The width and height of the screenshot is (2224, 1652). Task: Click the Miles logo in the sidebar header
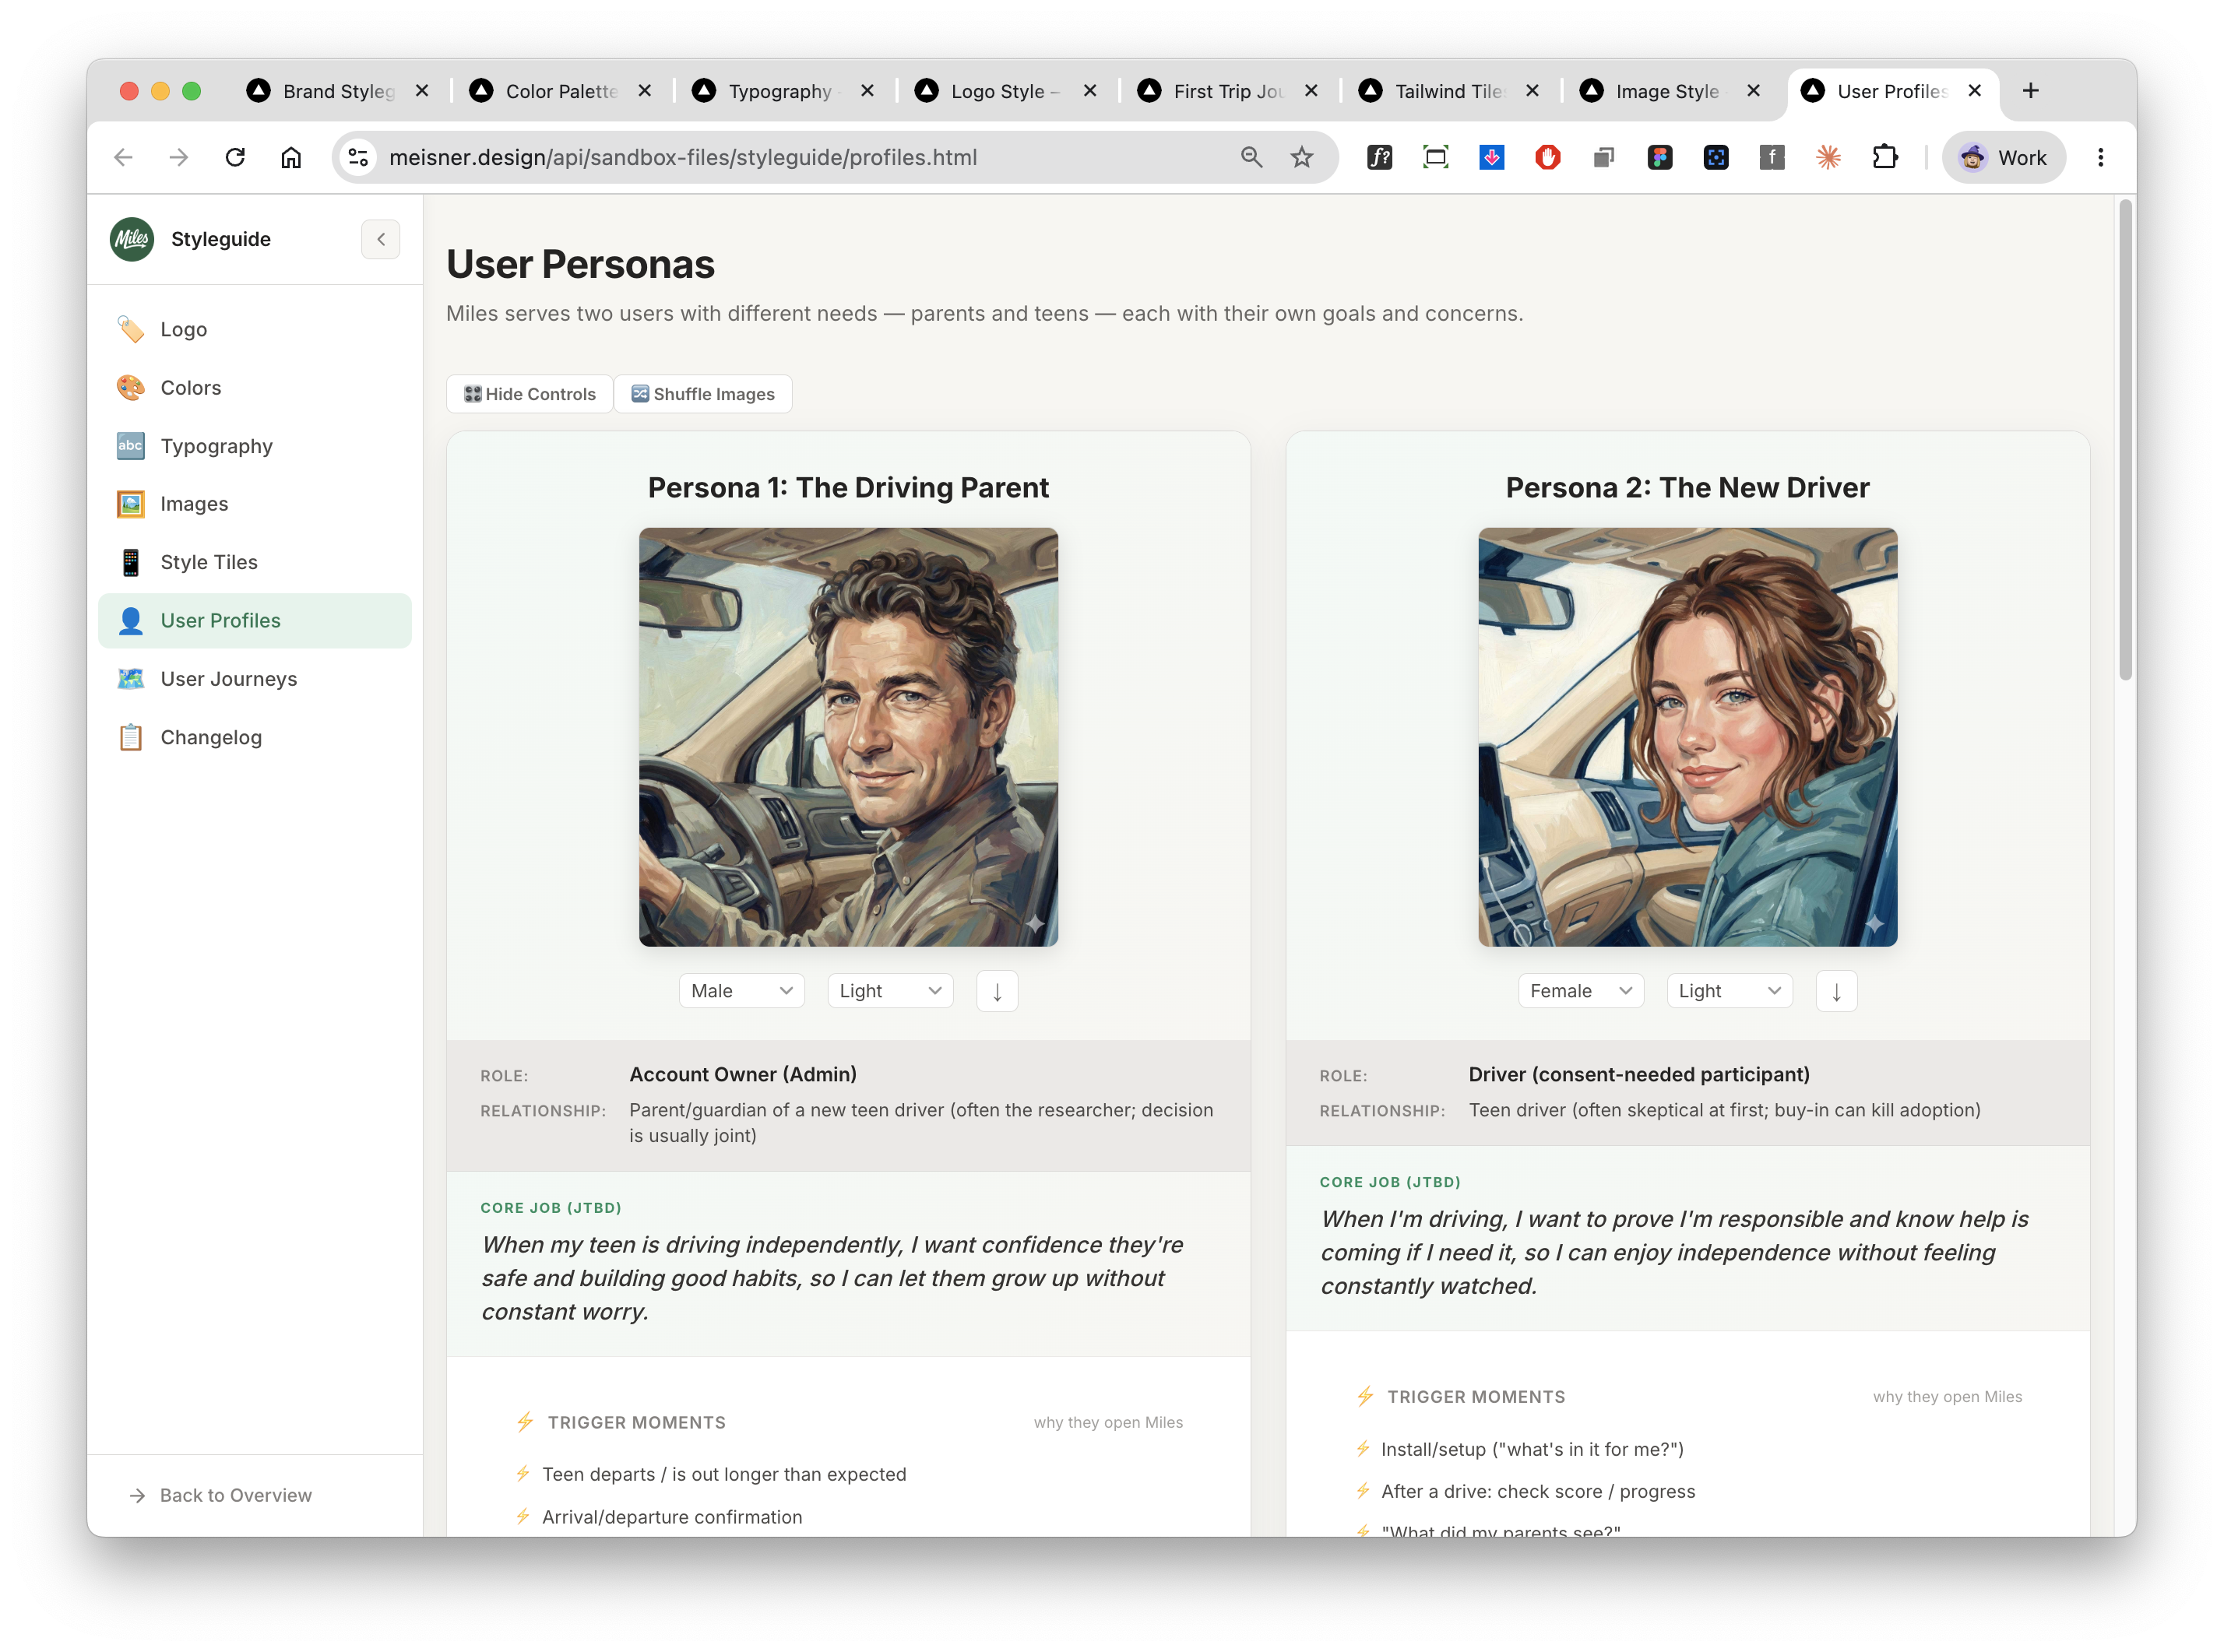click(x=132, y=239)
